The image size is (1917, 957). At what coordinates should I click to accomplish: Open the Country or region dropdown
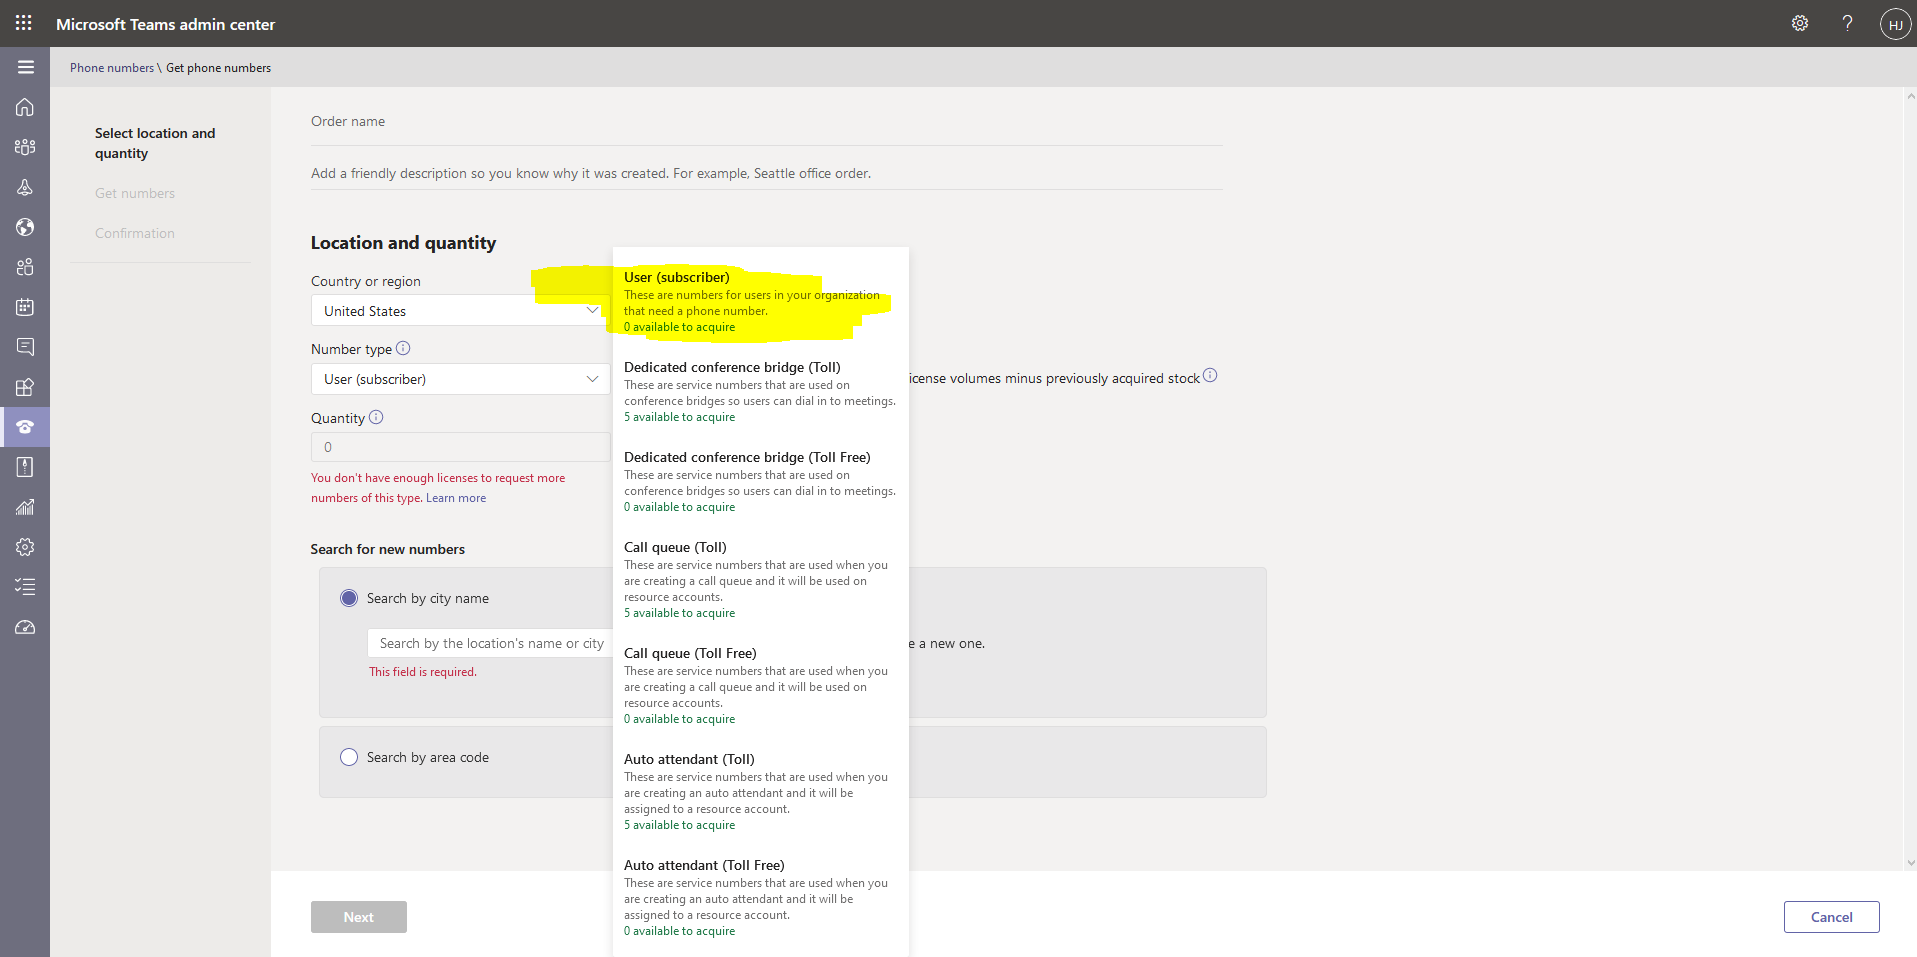tap(460, 311)
